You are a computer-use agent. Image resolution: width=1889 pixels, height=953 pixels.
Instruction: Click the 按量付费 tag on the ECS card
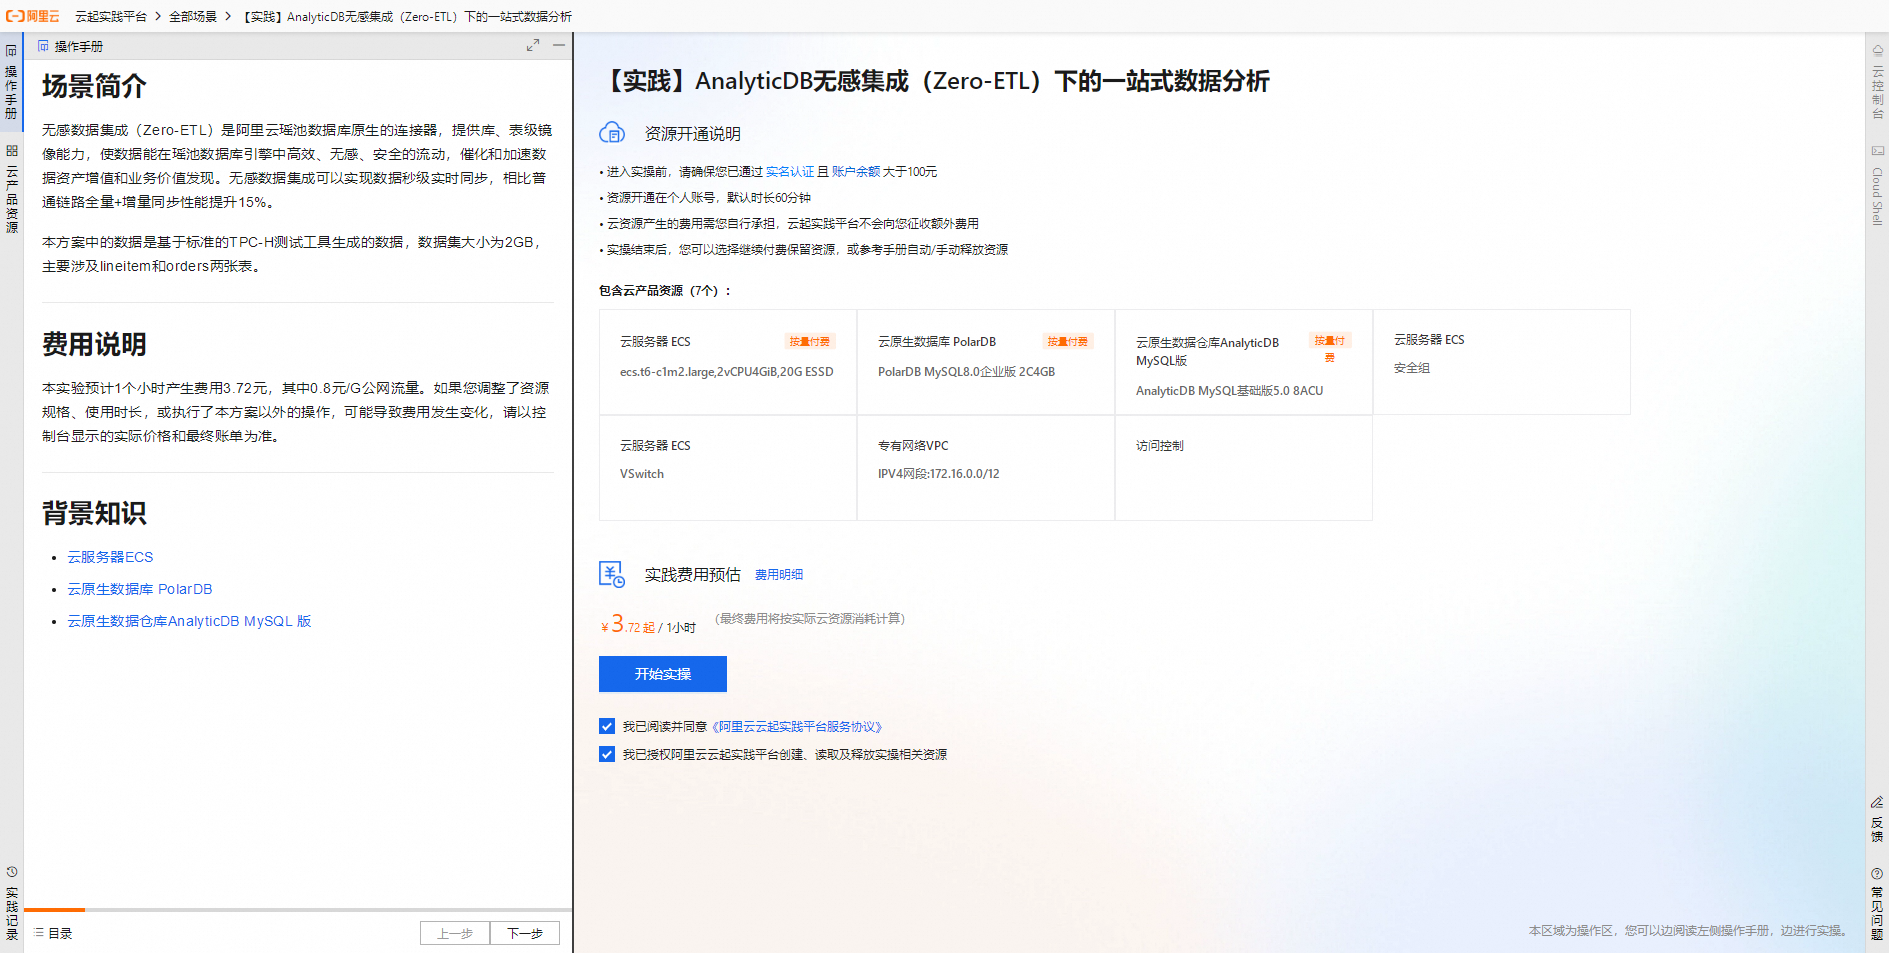(810, 341)
